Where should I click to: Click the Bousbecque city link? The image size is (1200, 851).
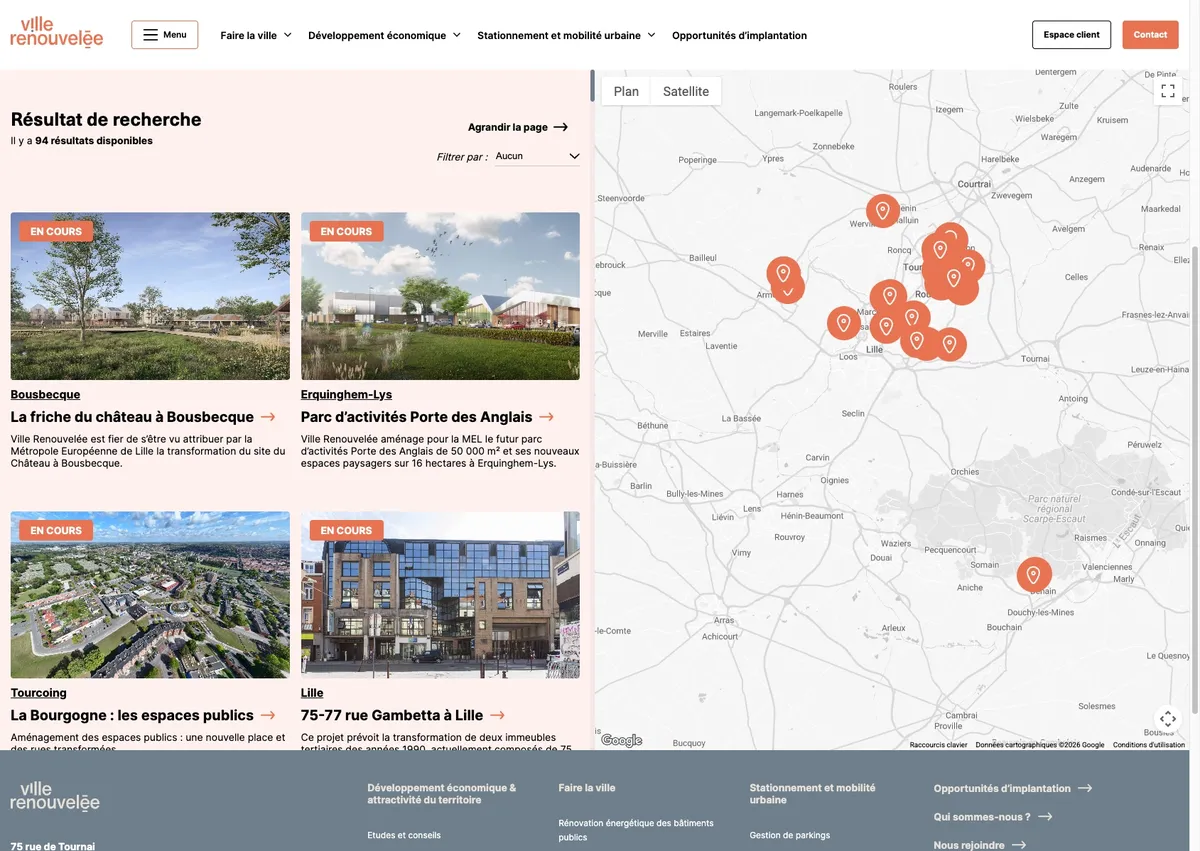click(x=45, y=394)
